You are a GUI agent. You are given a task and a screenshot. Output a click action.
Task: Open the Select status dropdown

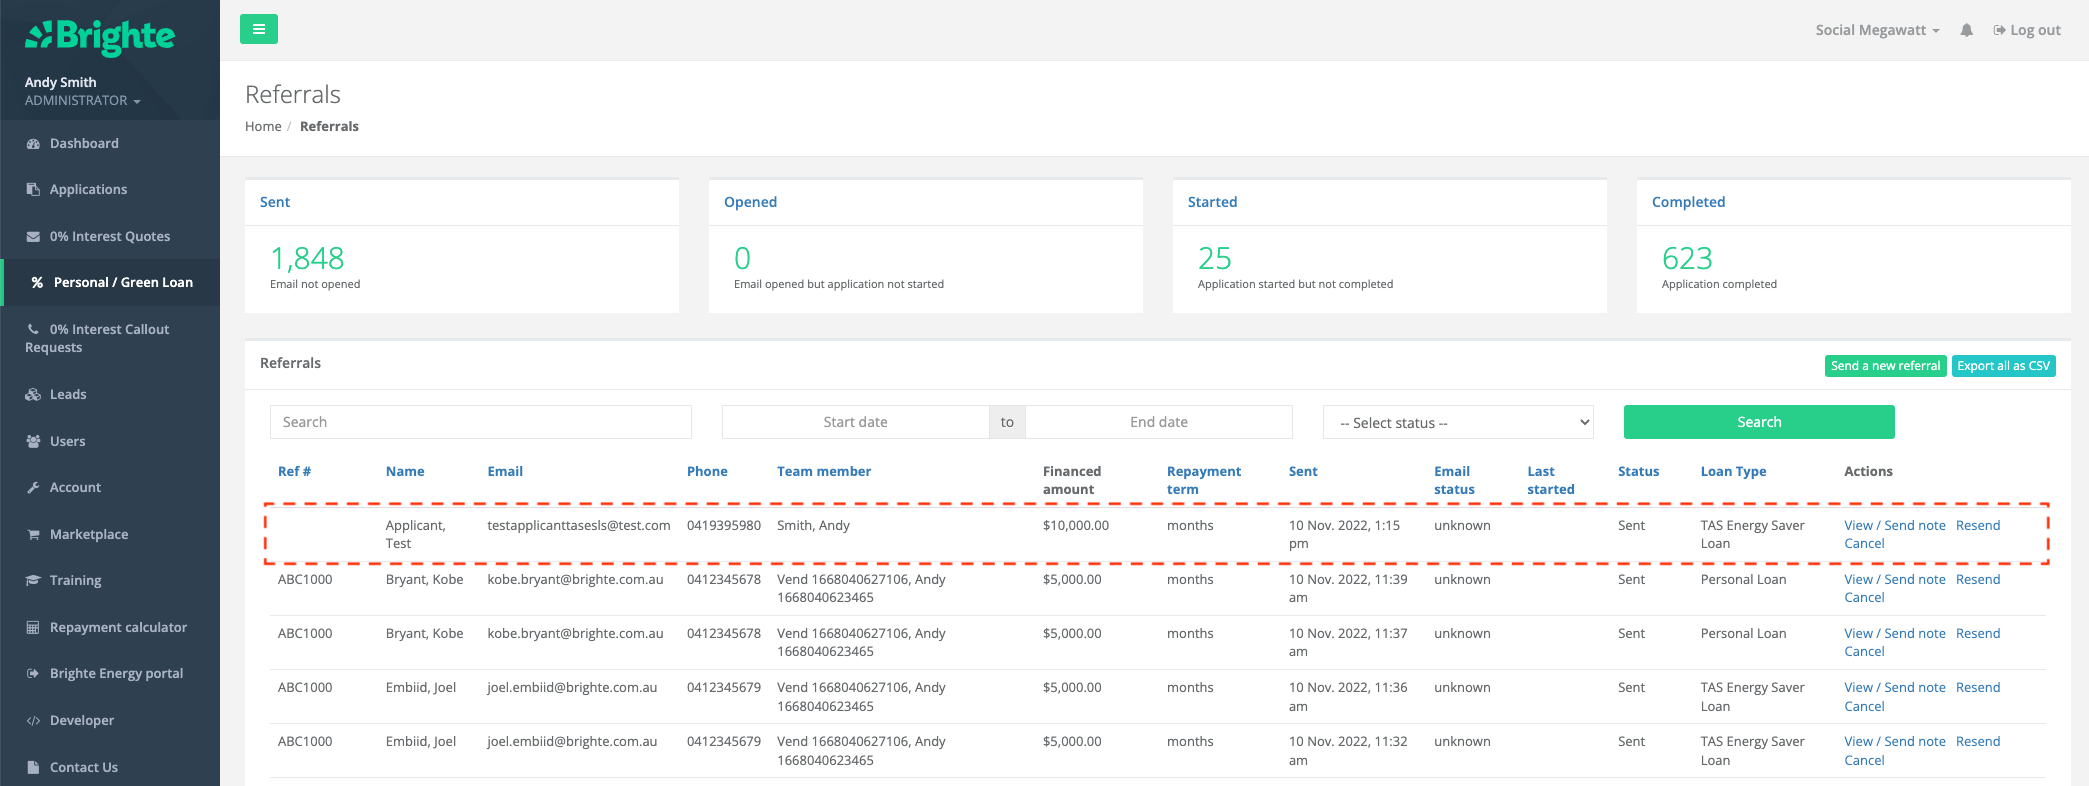coord(1457,423)
